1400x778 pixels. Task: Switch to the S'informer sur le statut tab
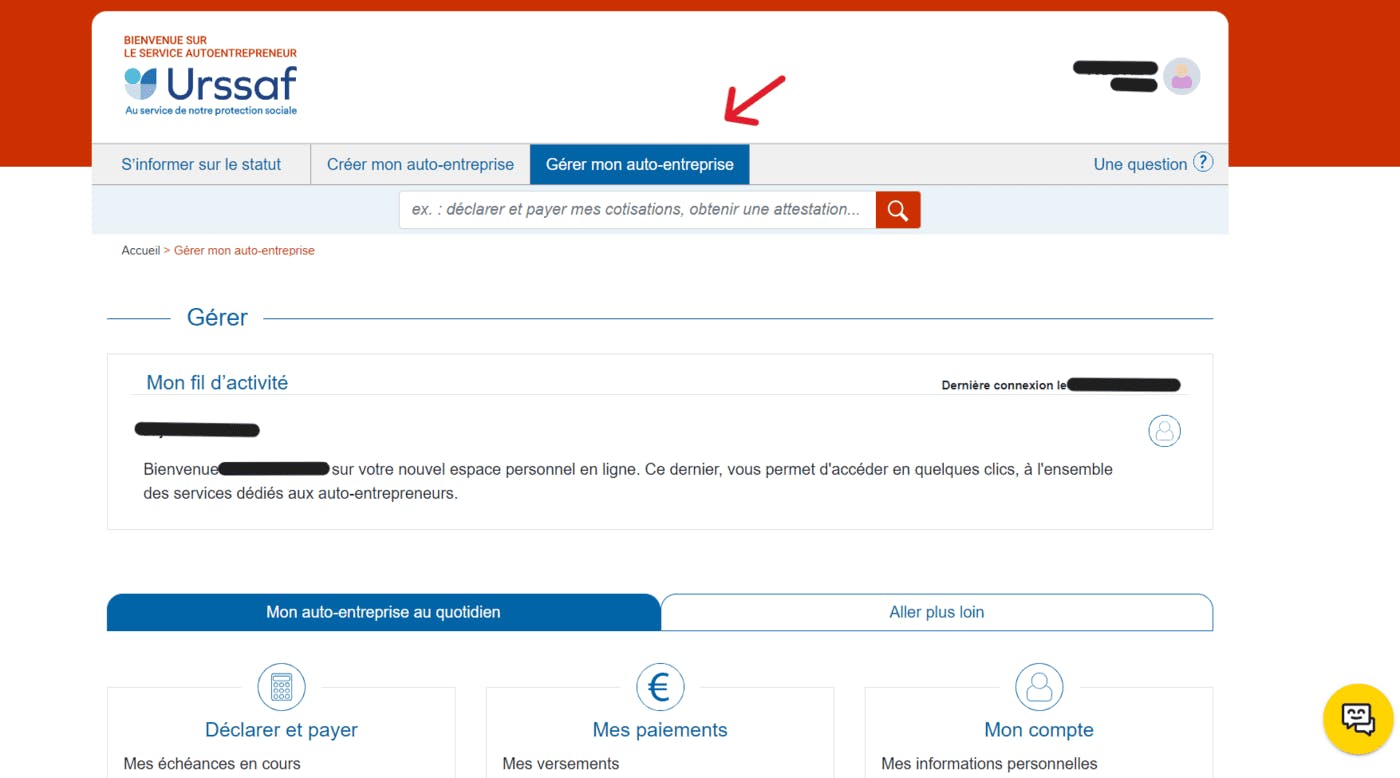tap(200, 163)
